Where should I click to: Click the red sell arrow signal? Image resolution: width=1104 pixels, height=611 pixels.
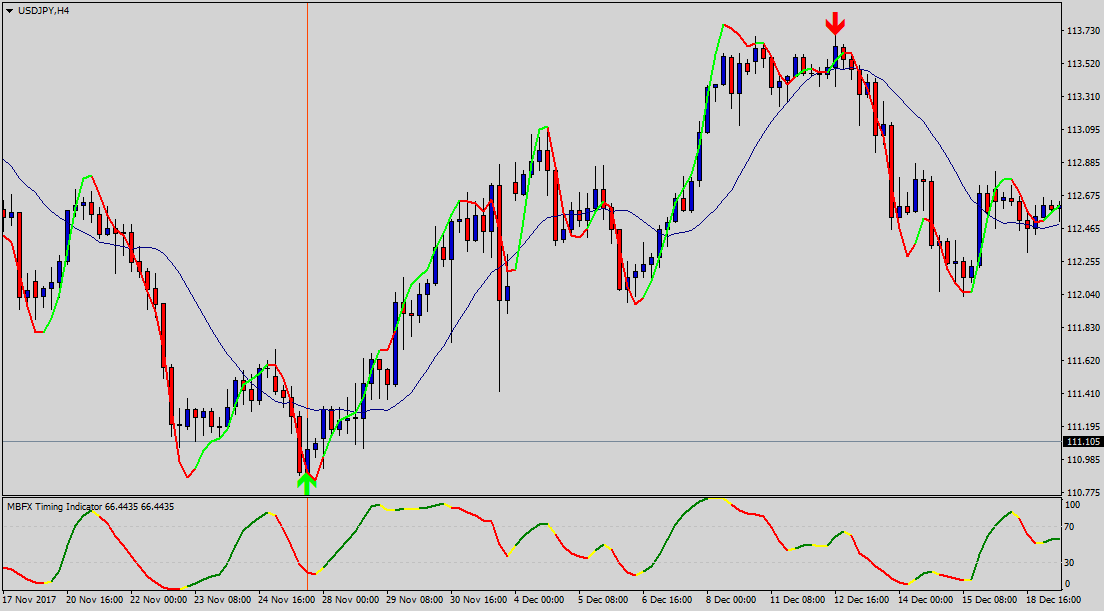(835, 24)
